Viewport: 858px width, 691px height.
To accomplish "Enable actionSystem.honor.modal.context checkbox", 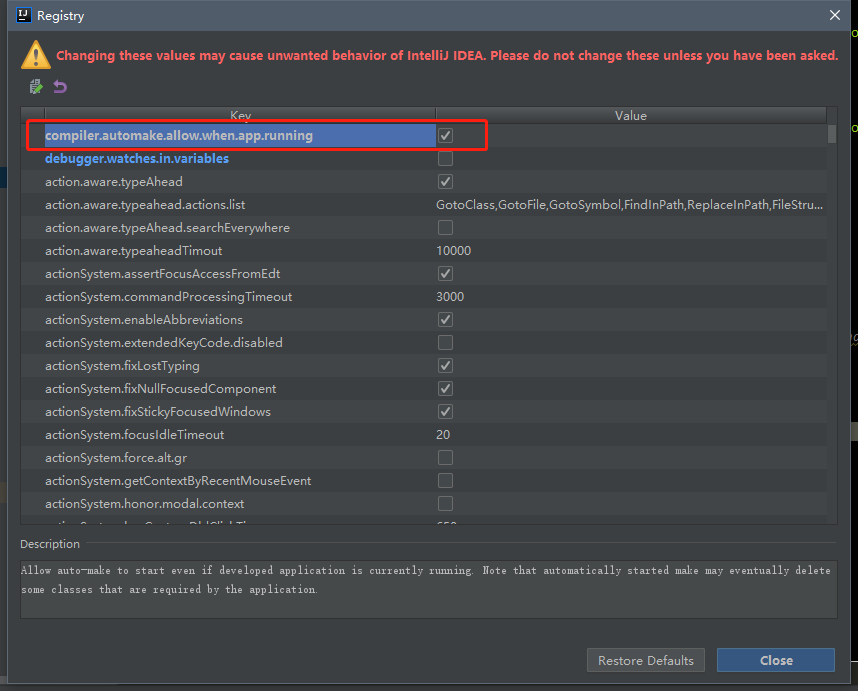I will click(x=445, y=503).
